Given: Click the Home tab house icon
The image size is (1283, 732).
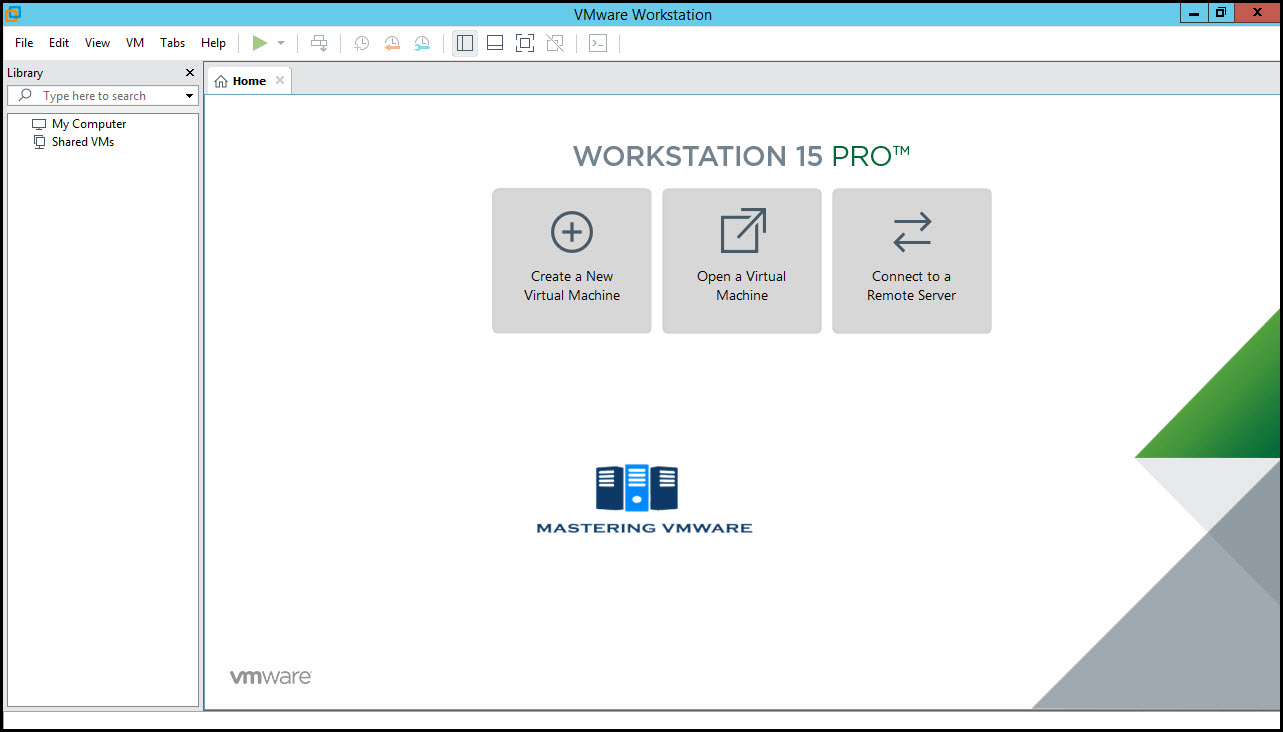Looking at the screenshot, I should pos(221,81).
